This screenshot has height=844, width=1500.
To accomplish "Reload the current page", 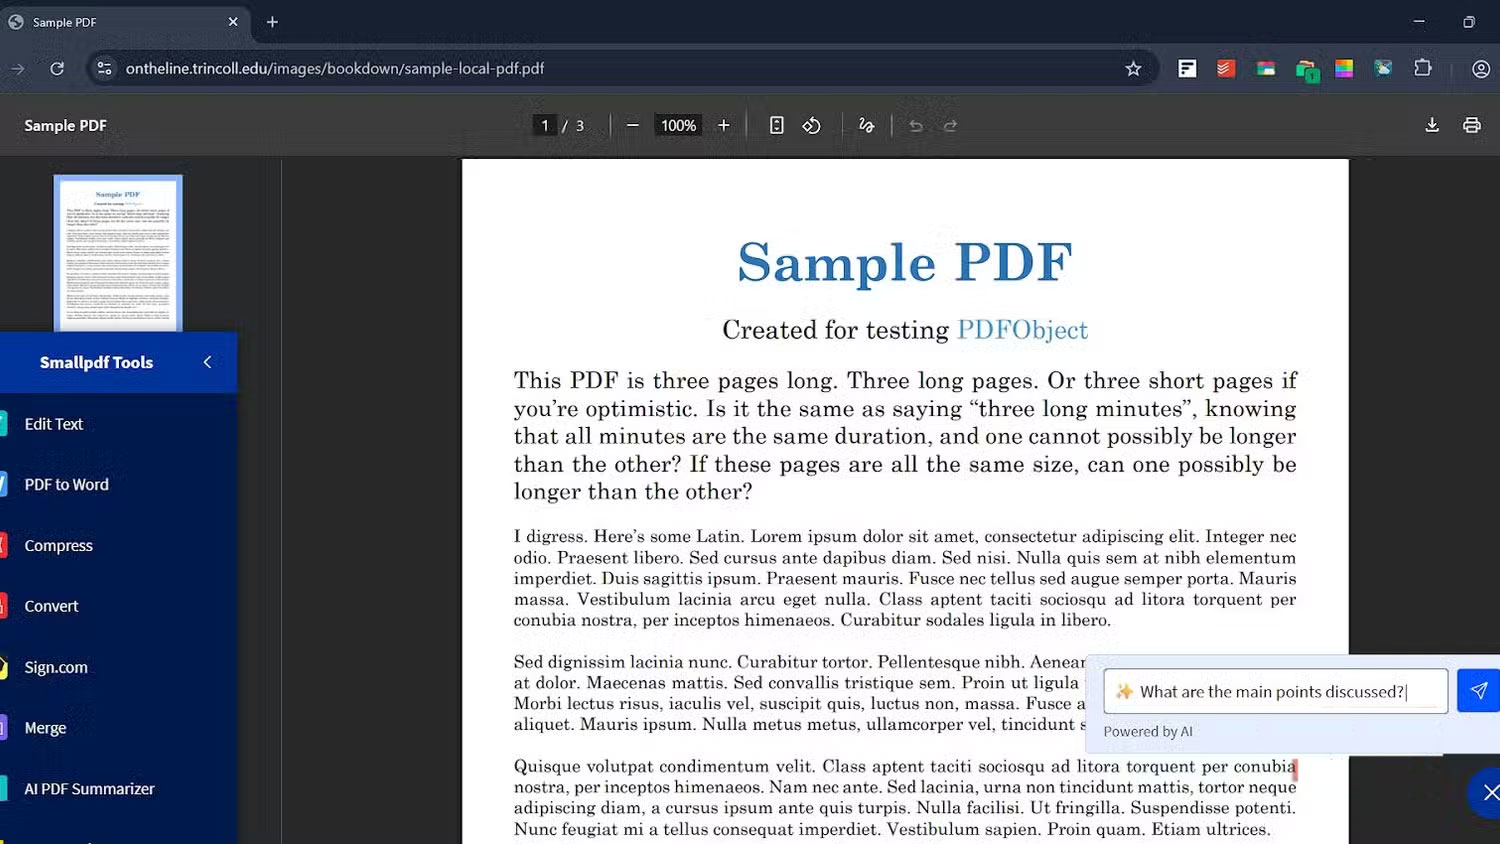I will click(x=57, y=68).
